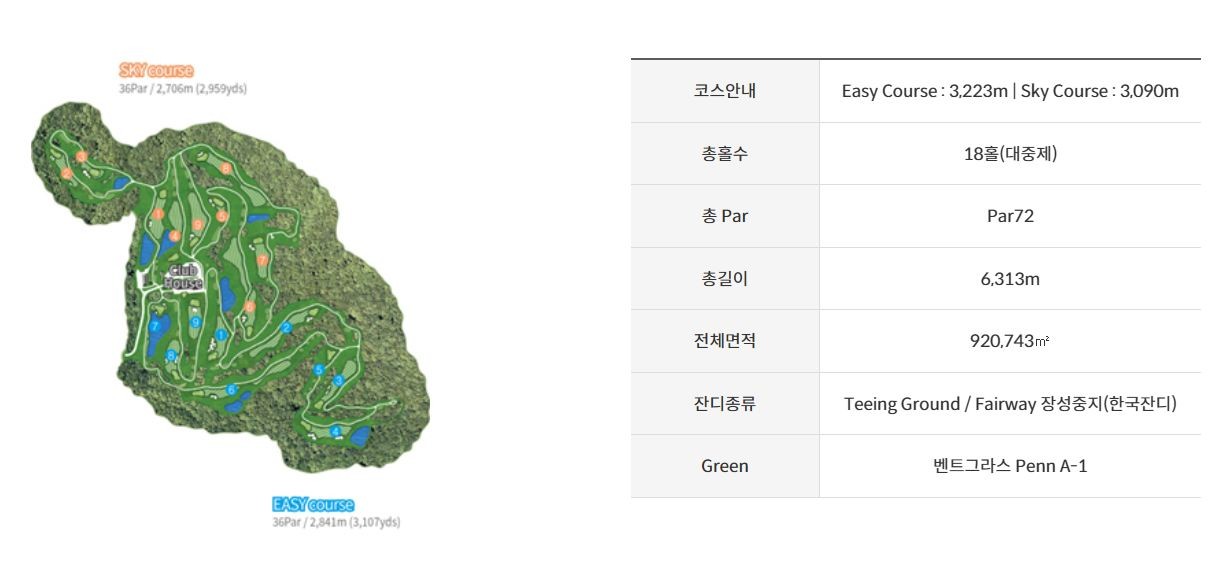Select blue hole 3 marker on Easy course

(339, 380)
